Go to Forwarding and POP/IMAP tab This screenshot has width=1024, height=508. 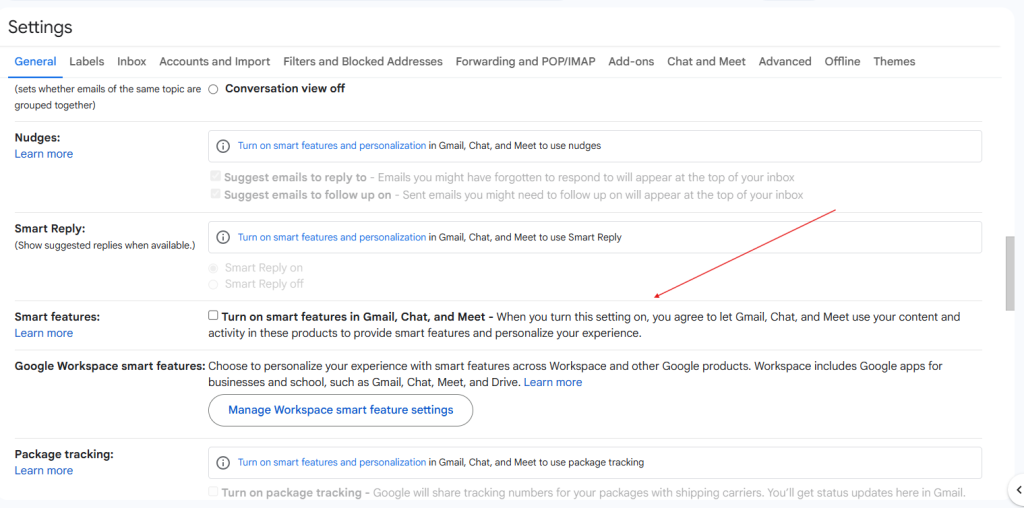click(x=525, y=62)
